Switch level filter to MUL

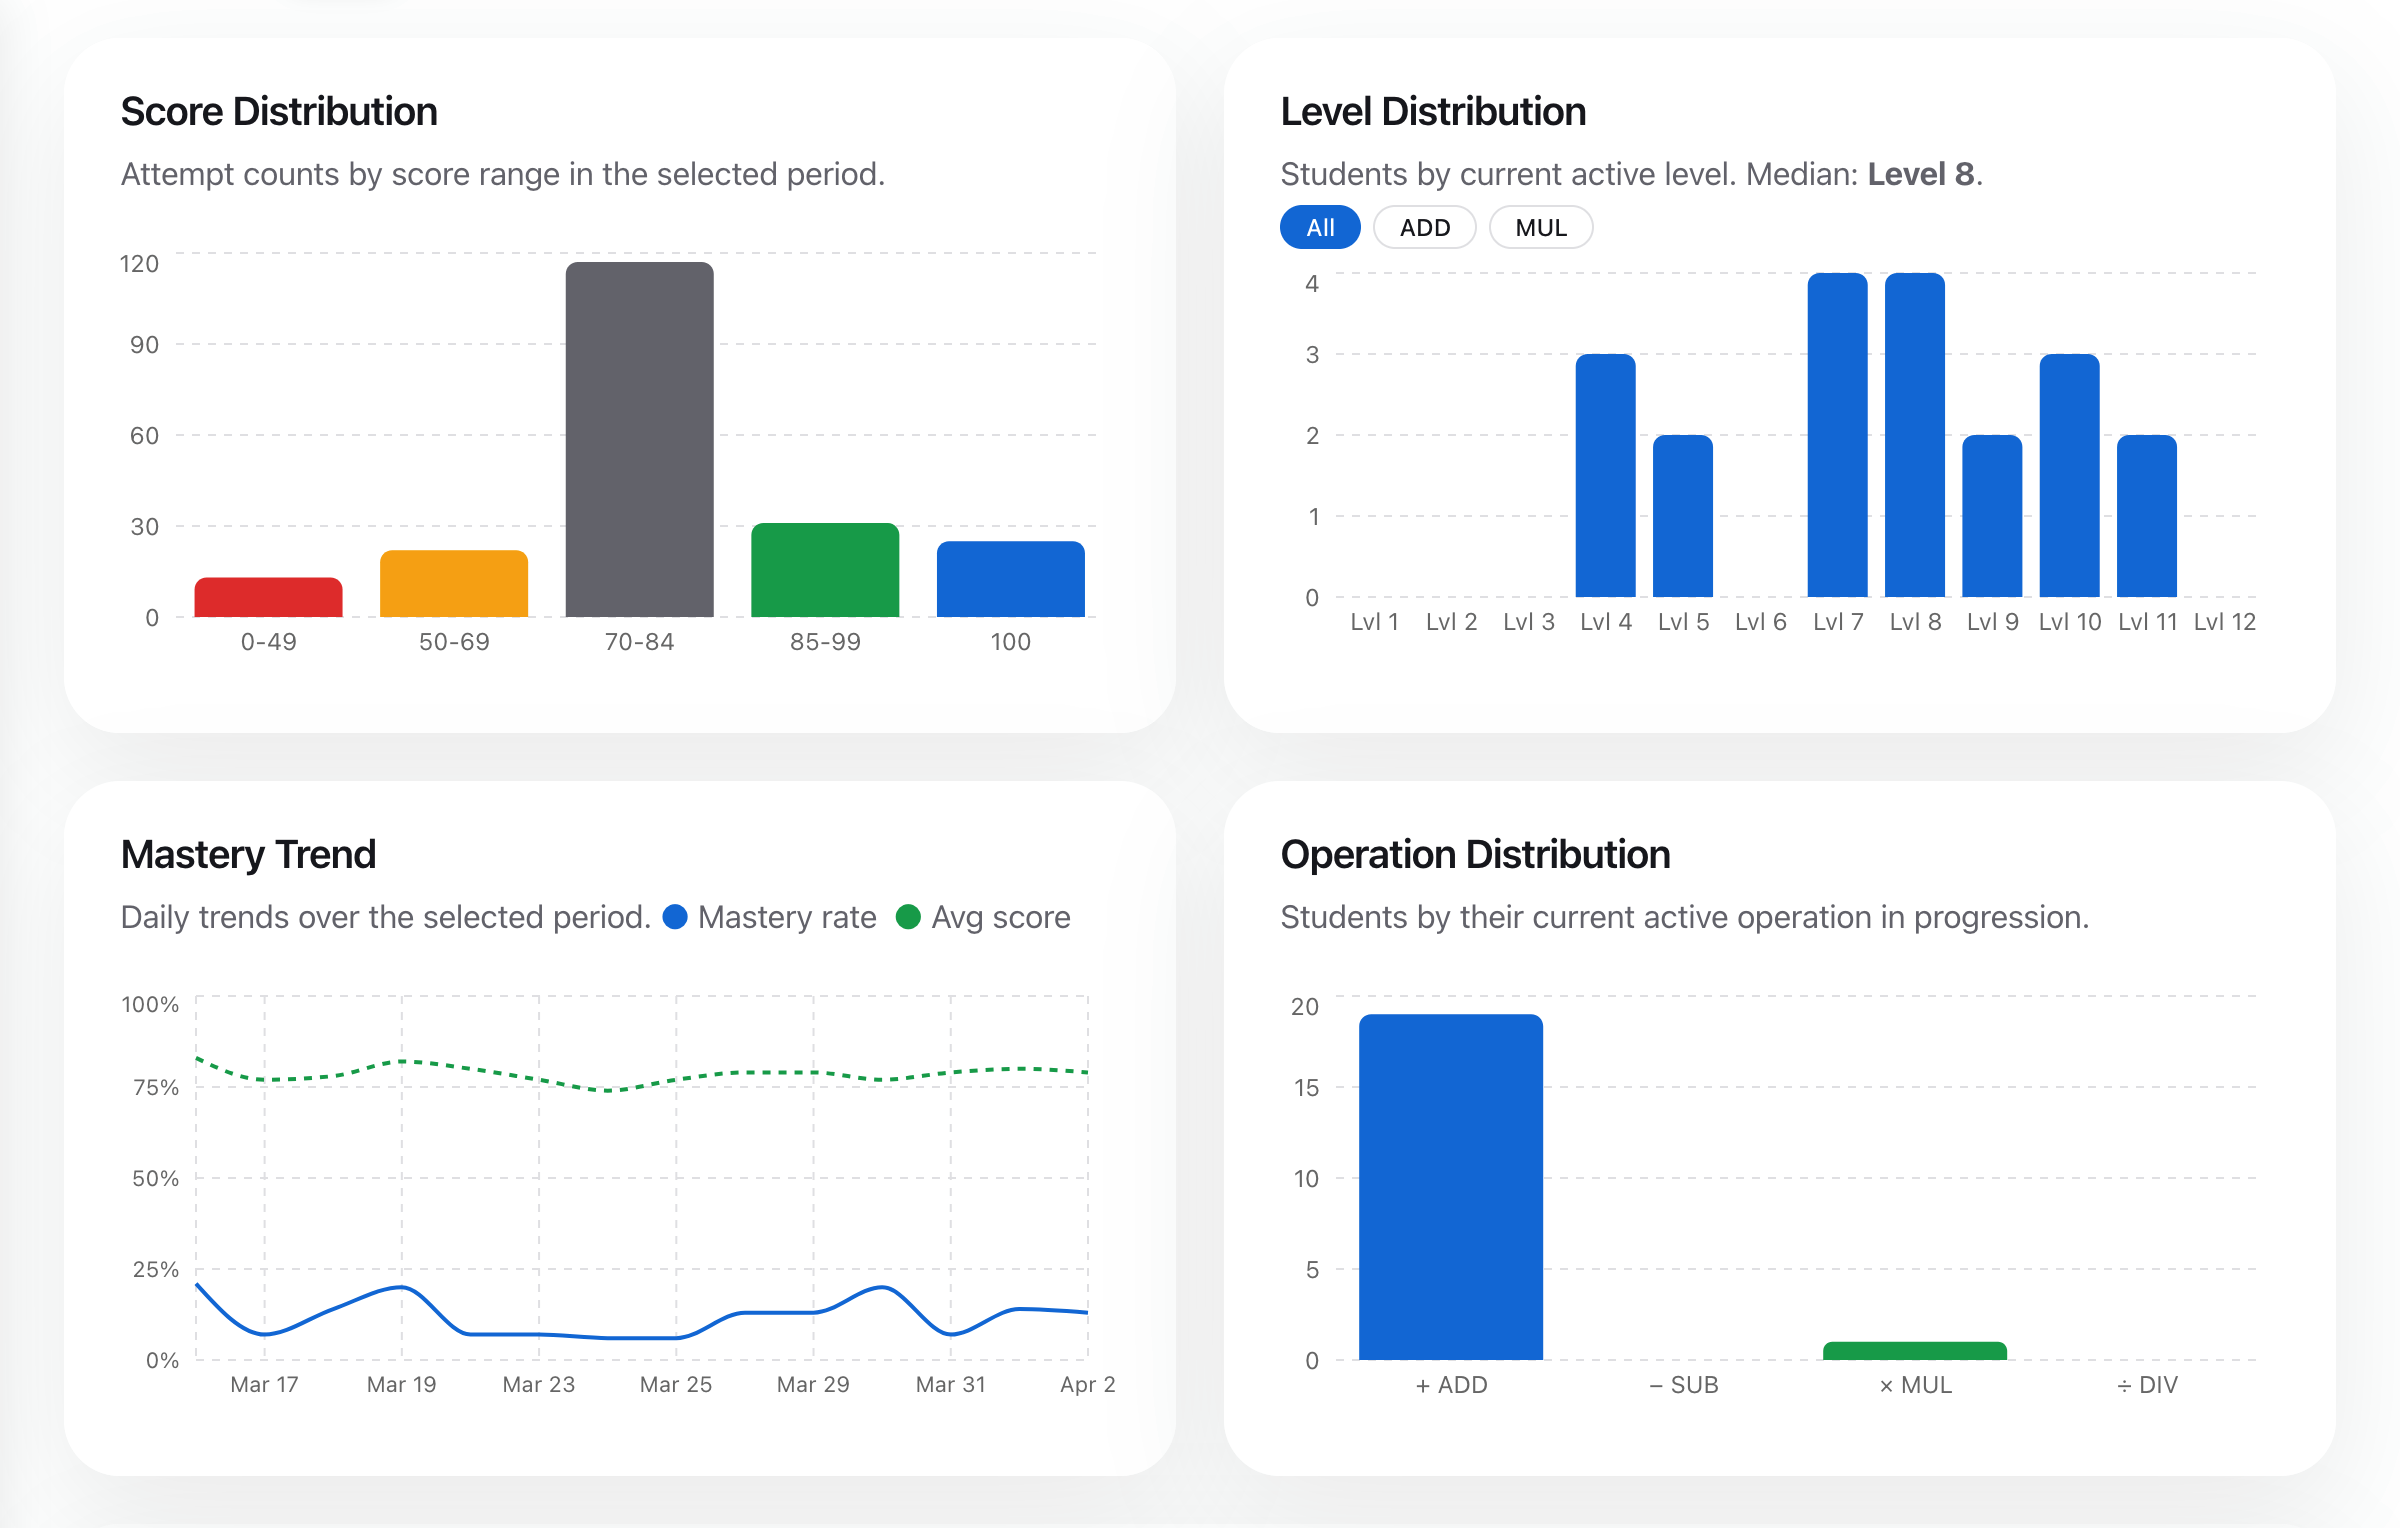coord(1540,228)
